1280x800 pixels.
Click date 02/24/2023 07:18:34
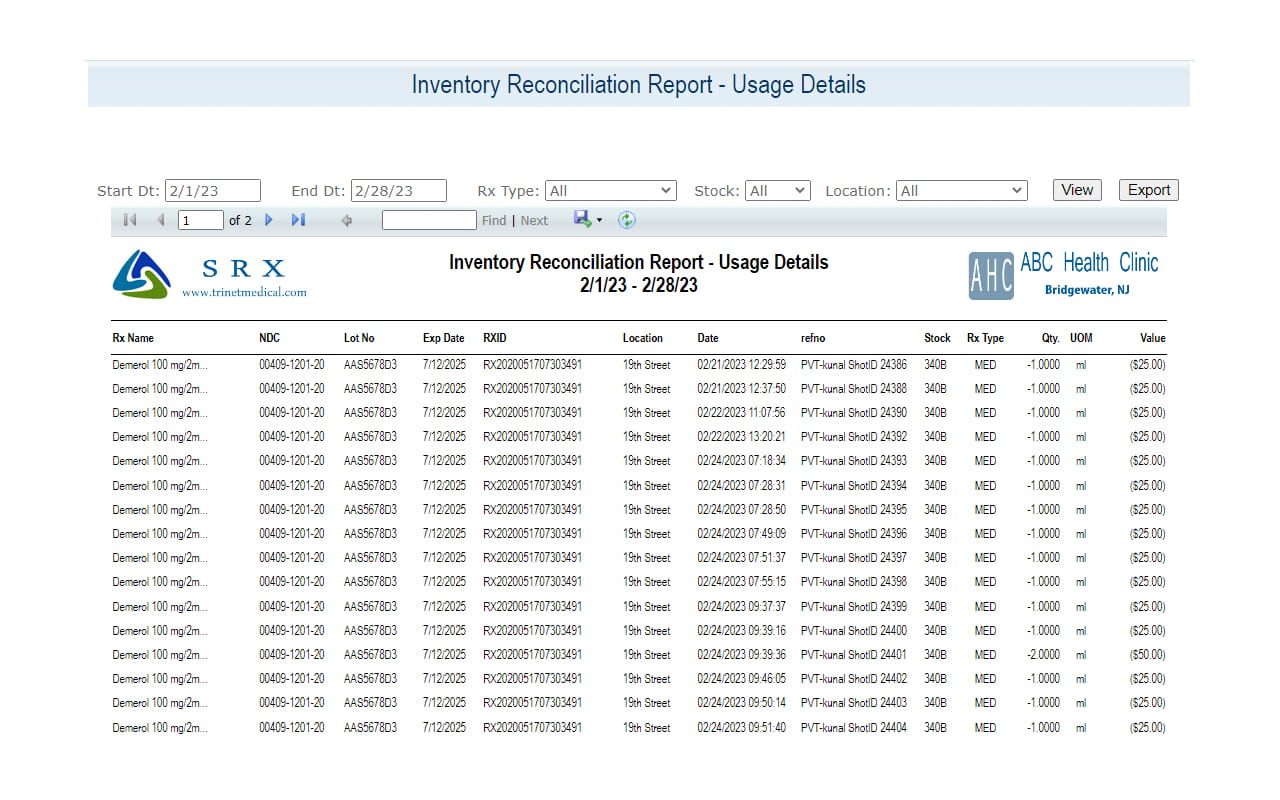point(741,461)
